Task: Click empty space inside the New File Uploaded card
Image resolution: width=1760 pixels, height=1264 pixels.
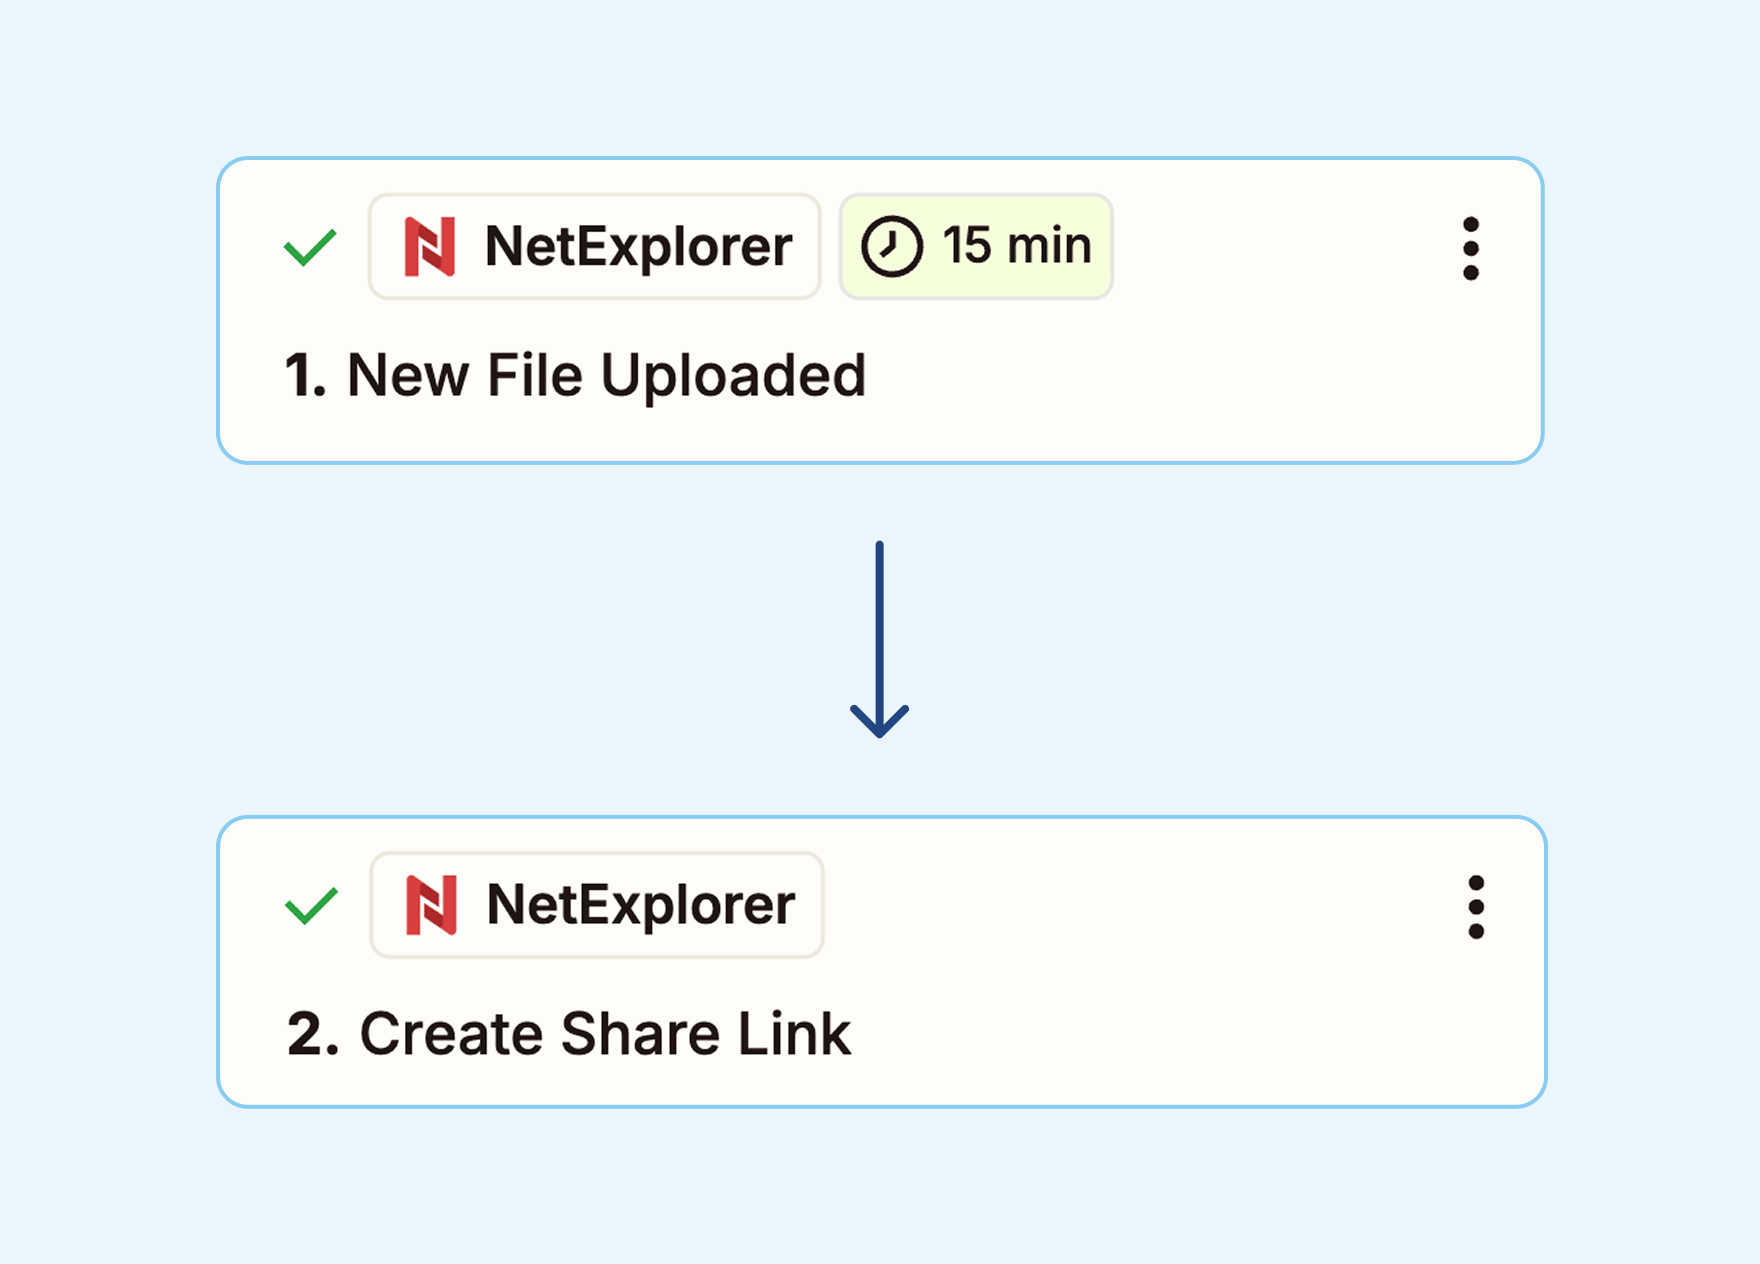Action: click(1200, 380)
